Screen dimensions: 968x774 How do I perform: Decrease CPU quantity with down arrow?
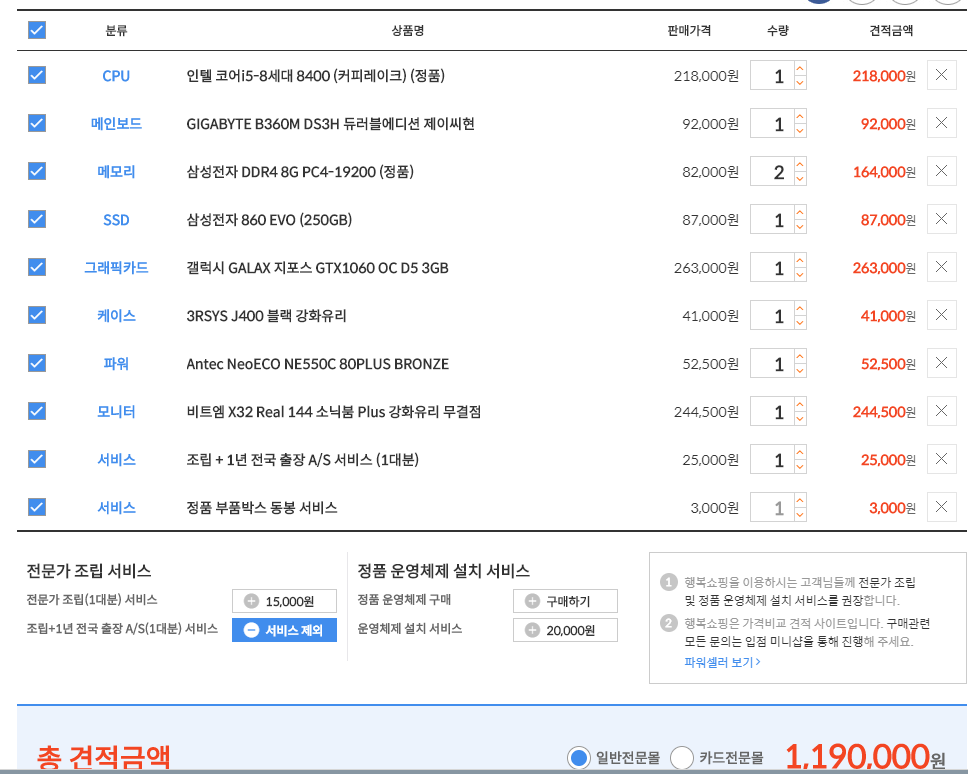click(800, 83)
